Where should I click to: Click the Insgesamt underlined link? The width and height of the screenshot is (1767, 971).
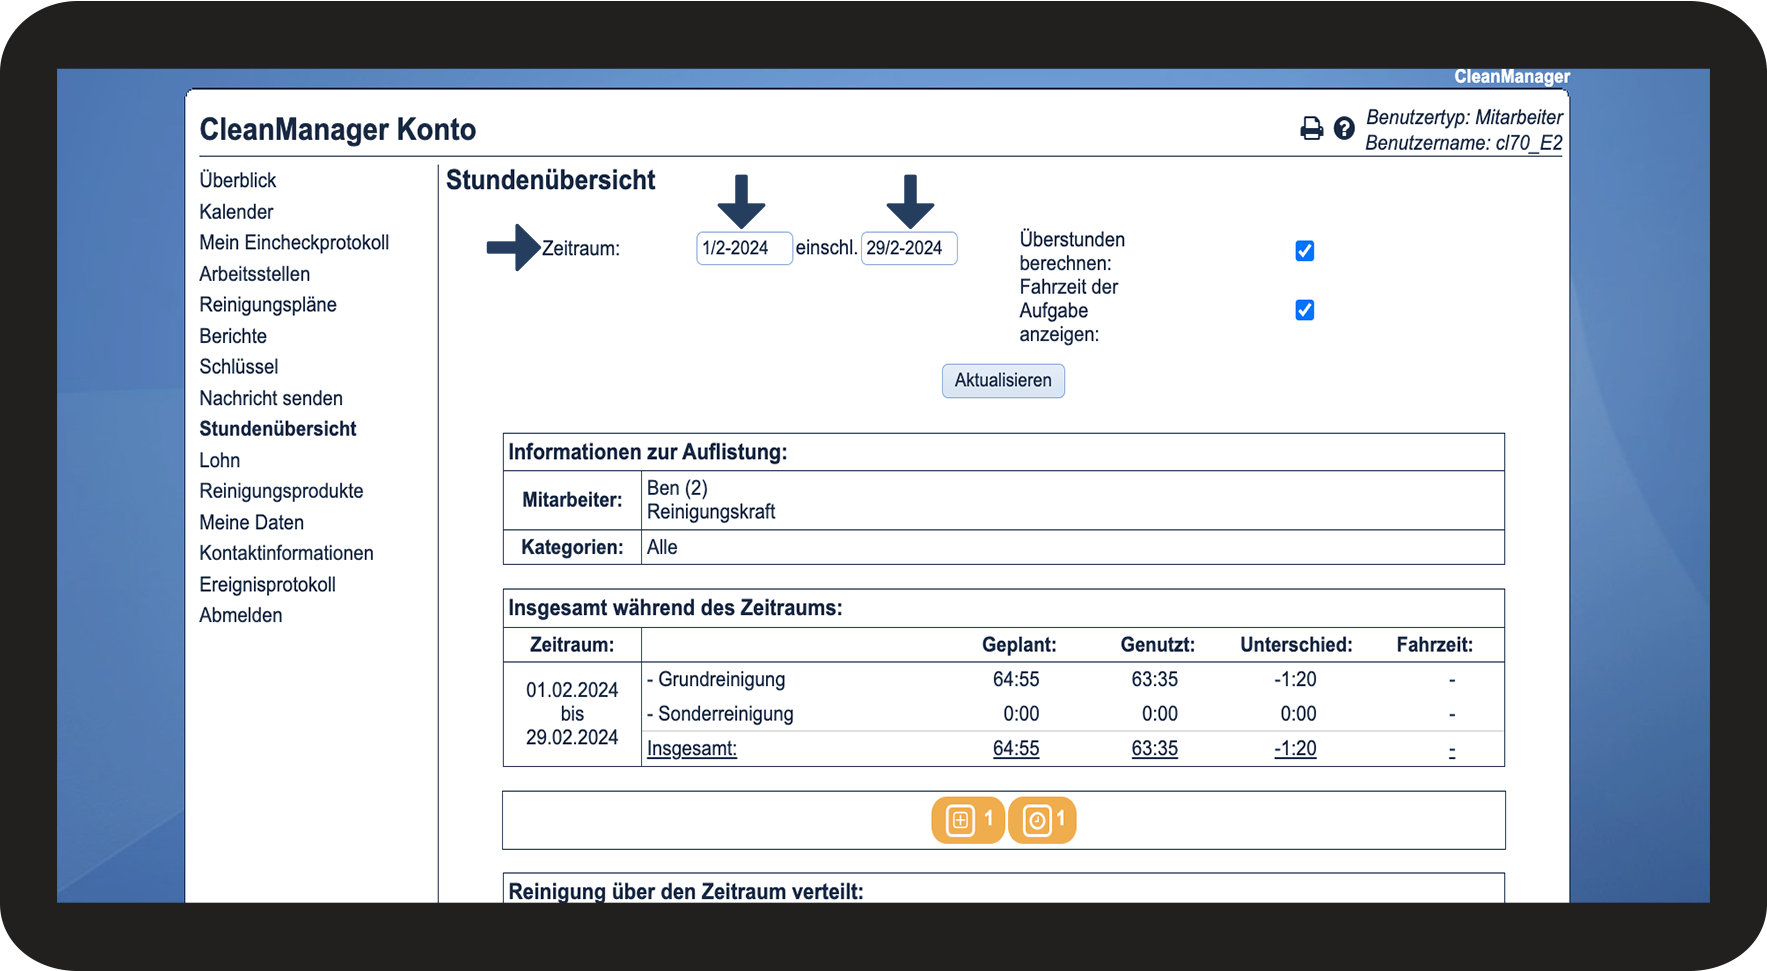pos(692,748)
